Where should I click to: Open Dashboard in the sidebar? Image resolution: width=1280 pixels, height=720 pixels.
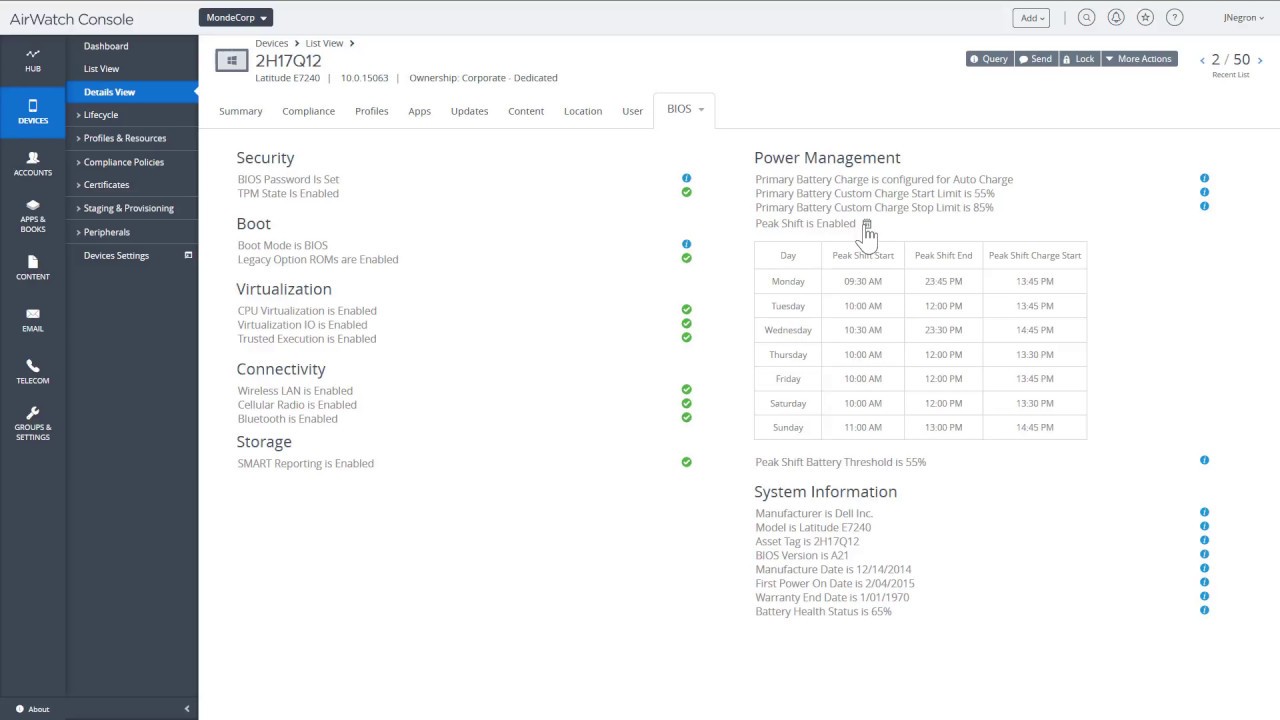[106, 46]
